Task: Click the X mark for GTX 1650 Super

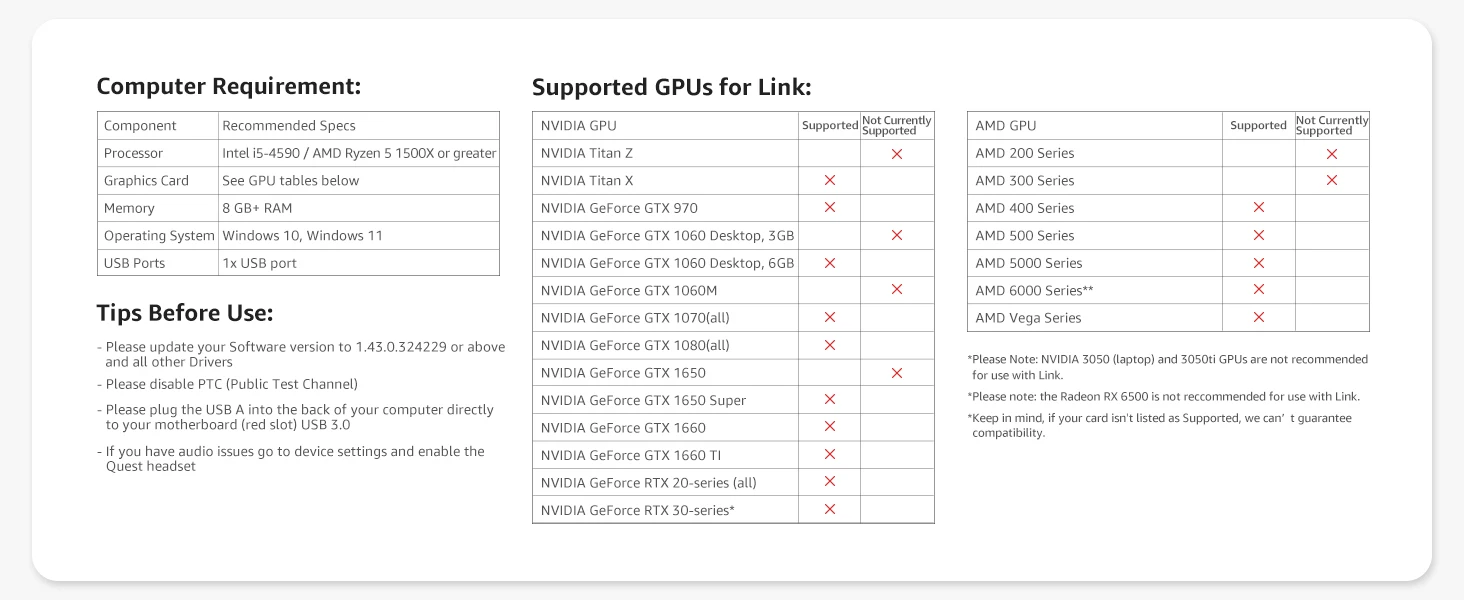Action: (829, 399)
